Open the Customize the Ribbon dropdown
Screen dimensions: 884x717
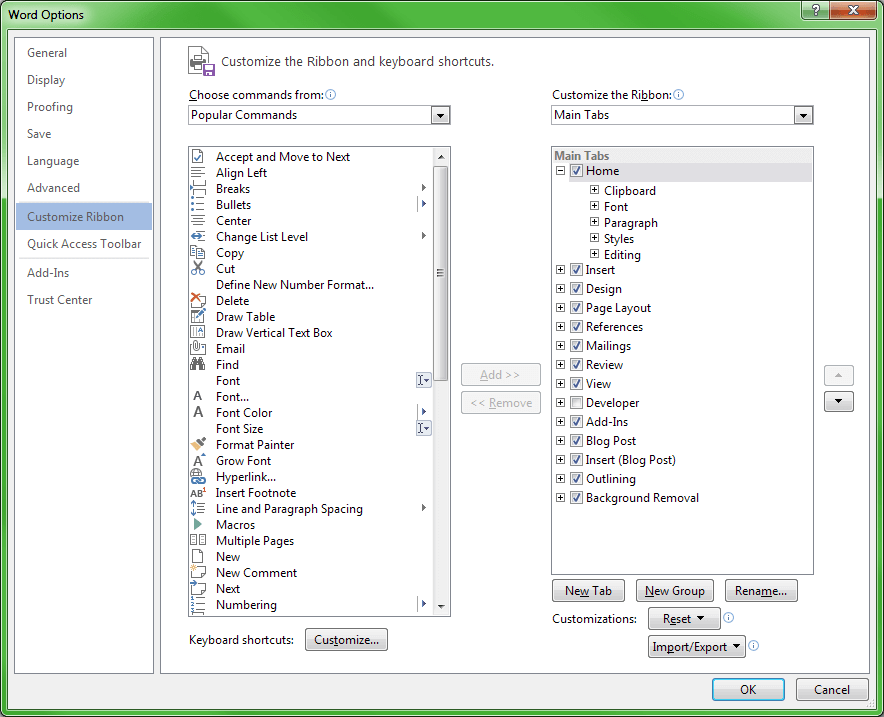coord(803,115)
